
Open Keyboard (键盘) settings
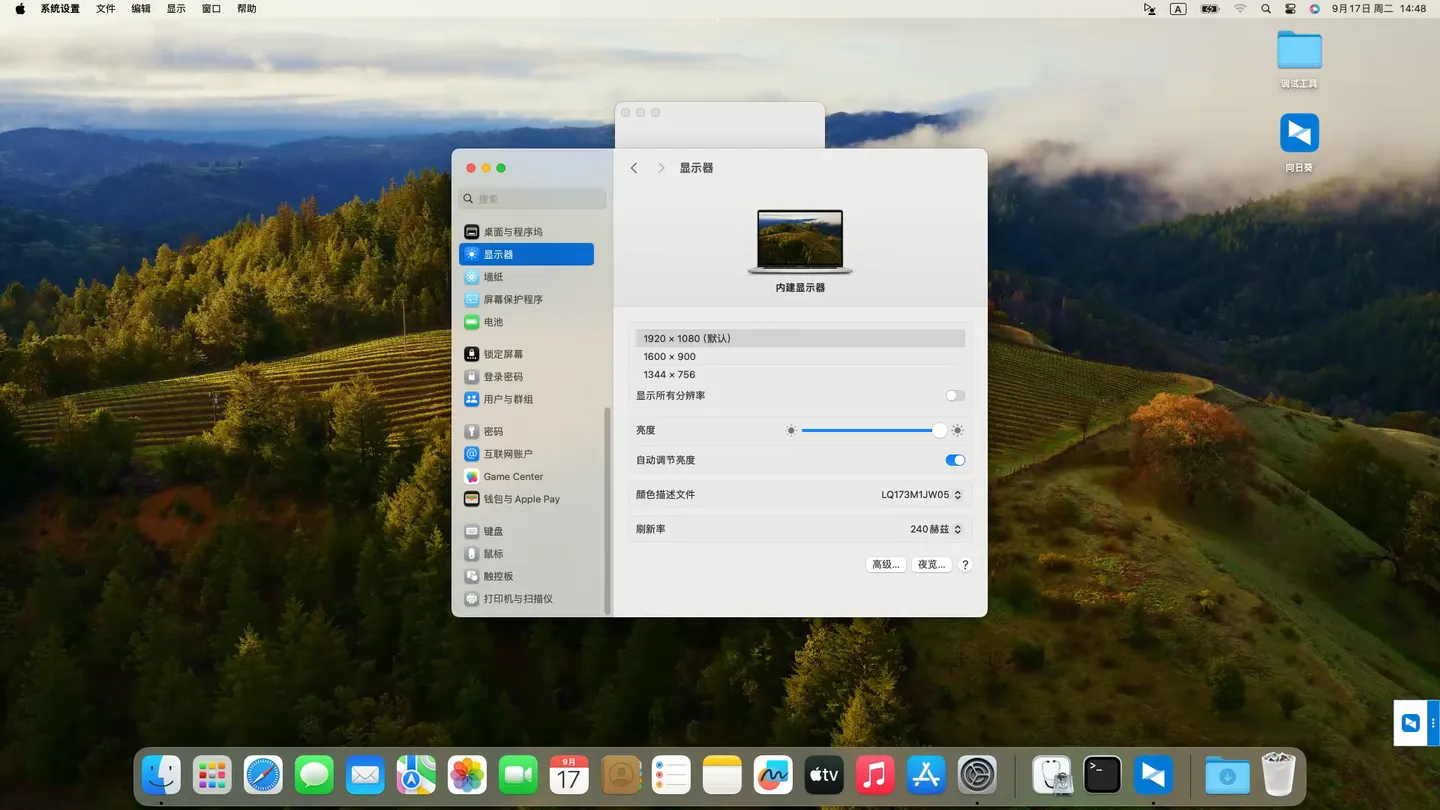(x=493, y=531)
